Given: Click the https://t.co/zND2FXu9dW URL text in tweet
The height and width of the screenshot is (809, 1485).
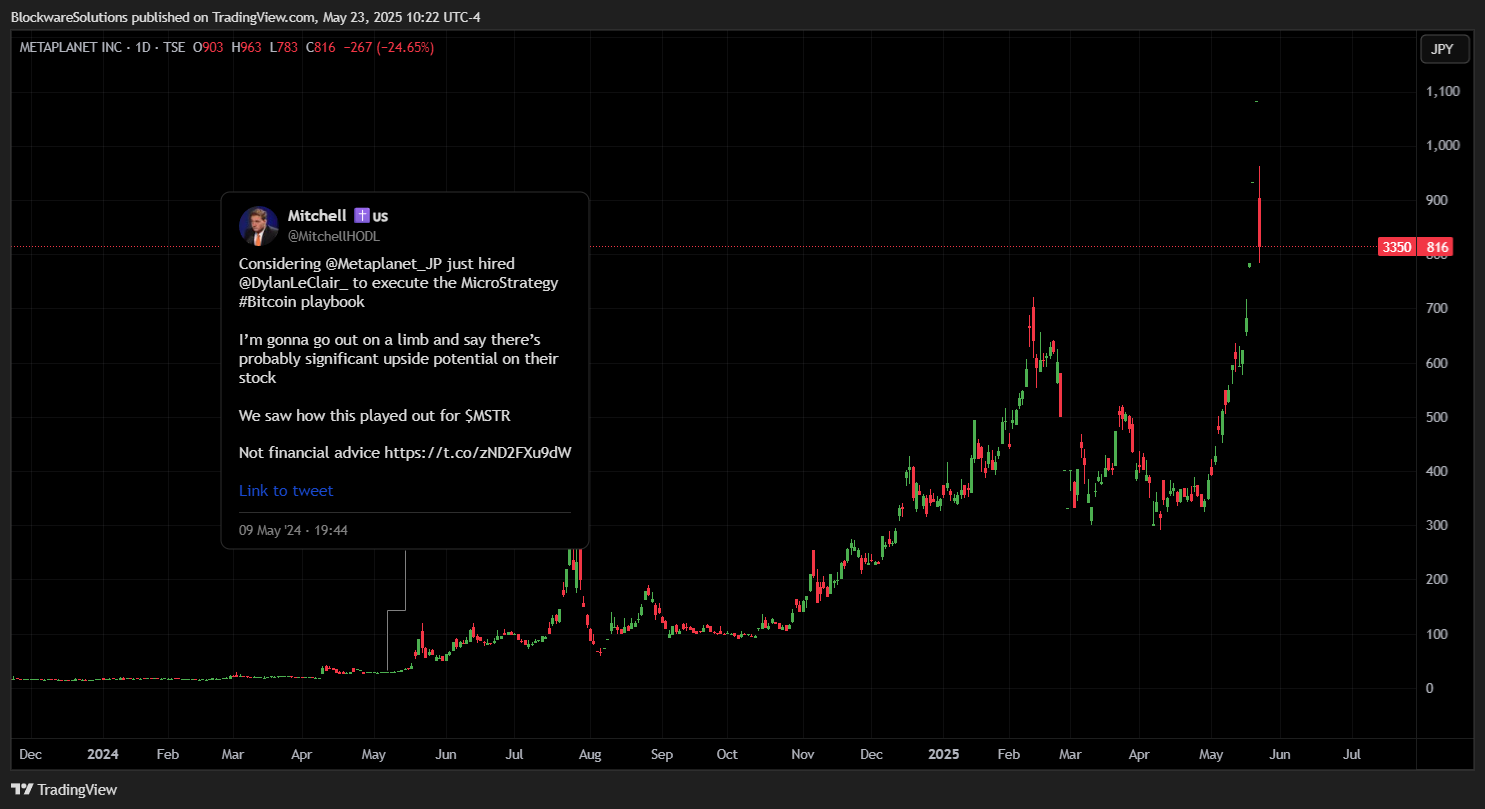Looking at the screenshot, I should 478,453.
